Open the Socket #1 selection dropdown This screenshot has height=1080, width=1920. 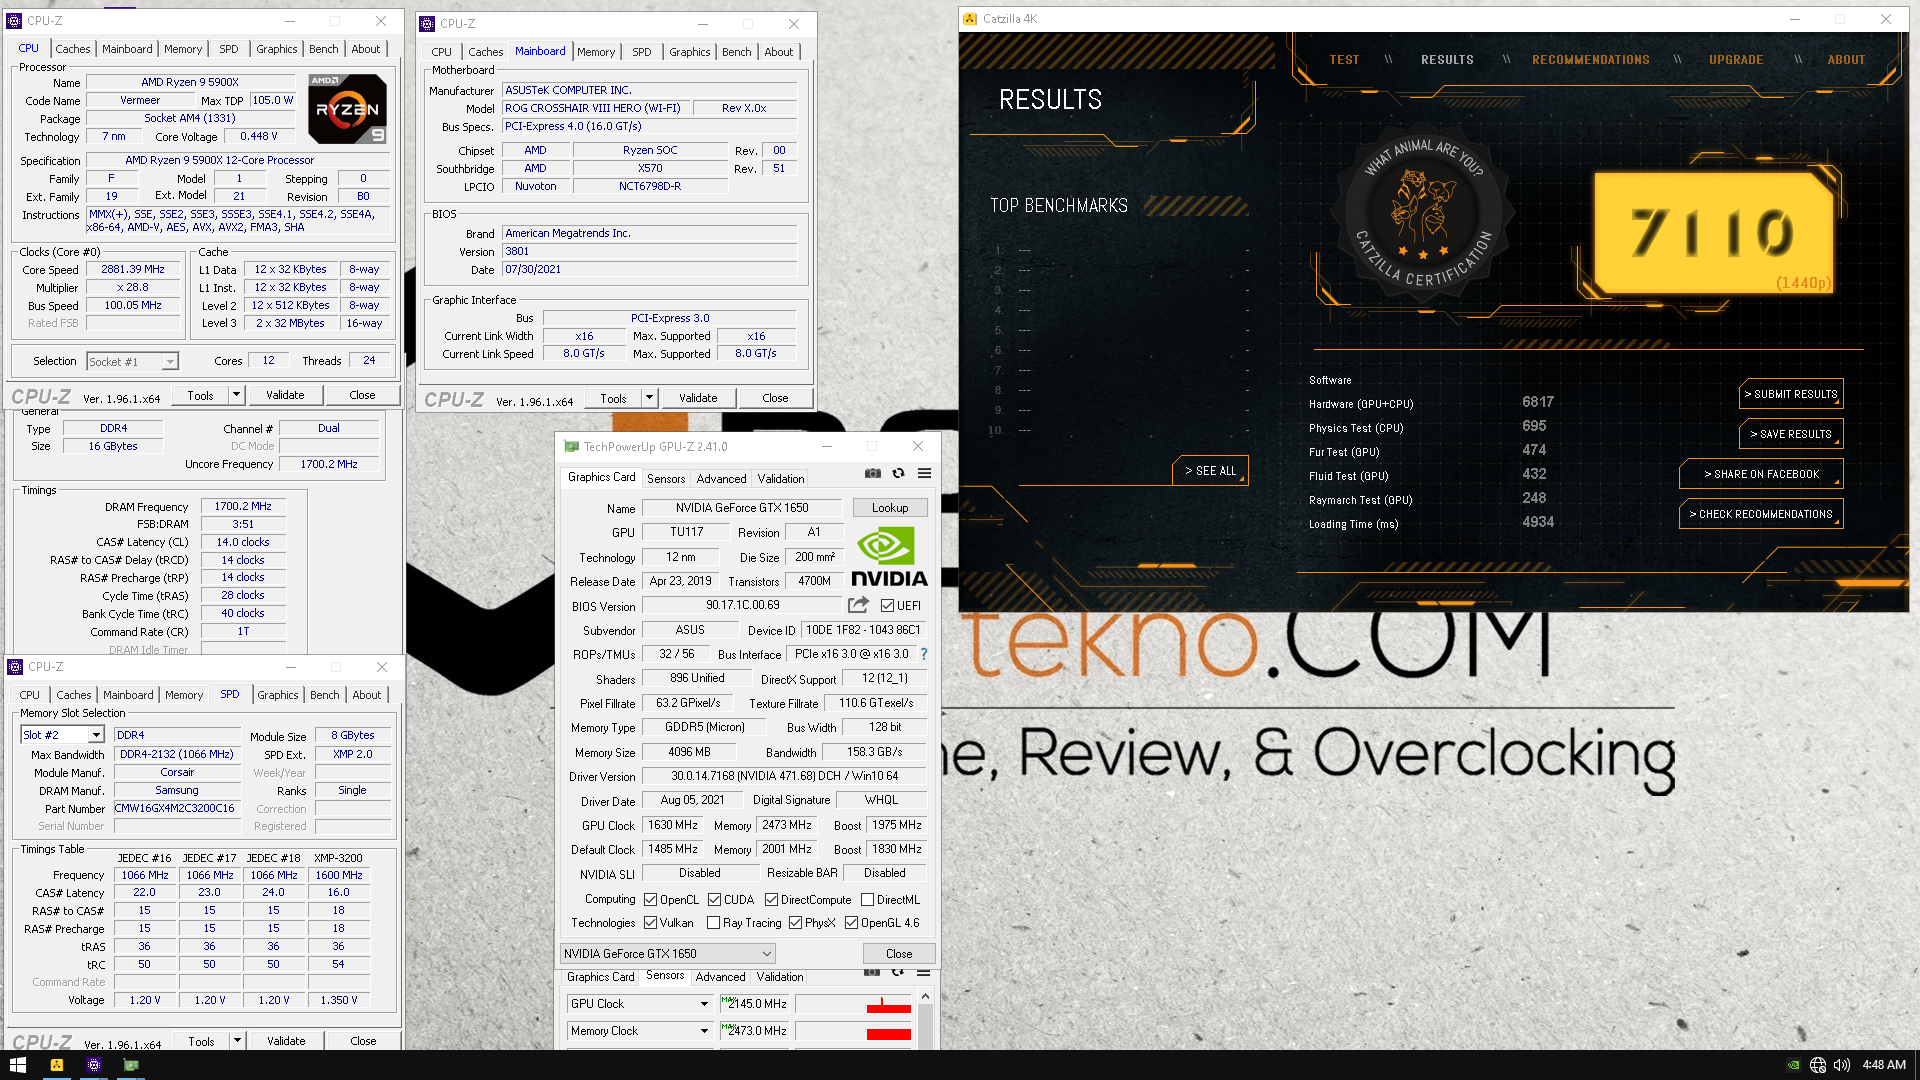tap(132, 362)
